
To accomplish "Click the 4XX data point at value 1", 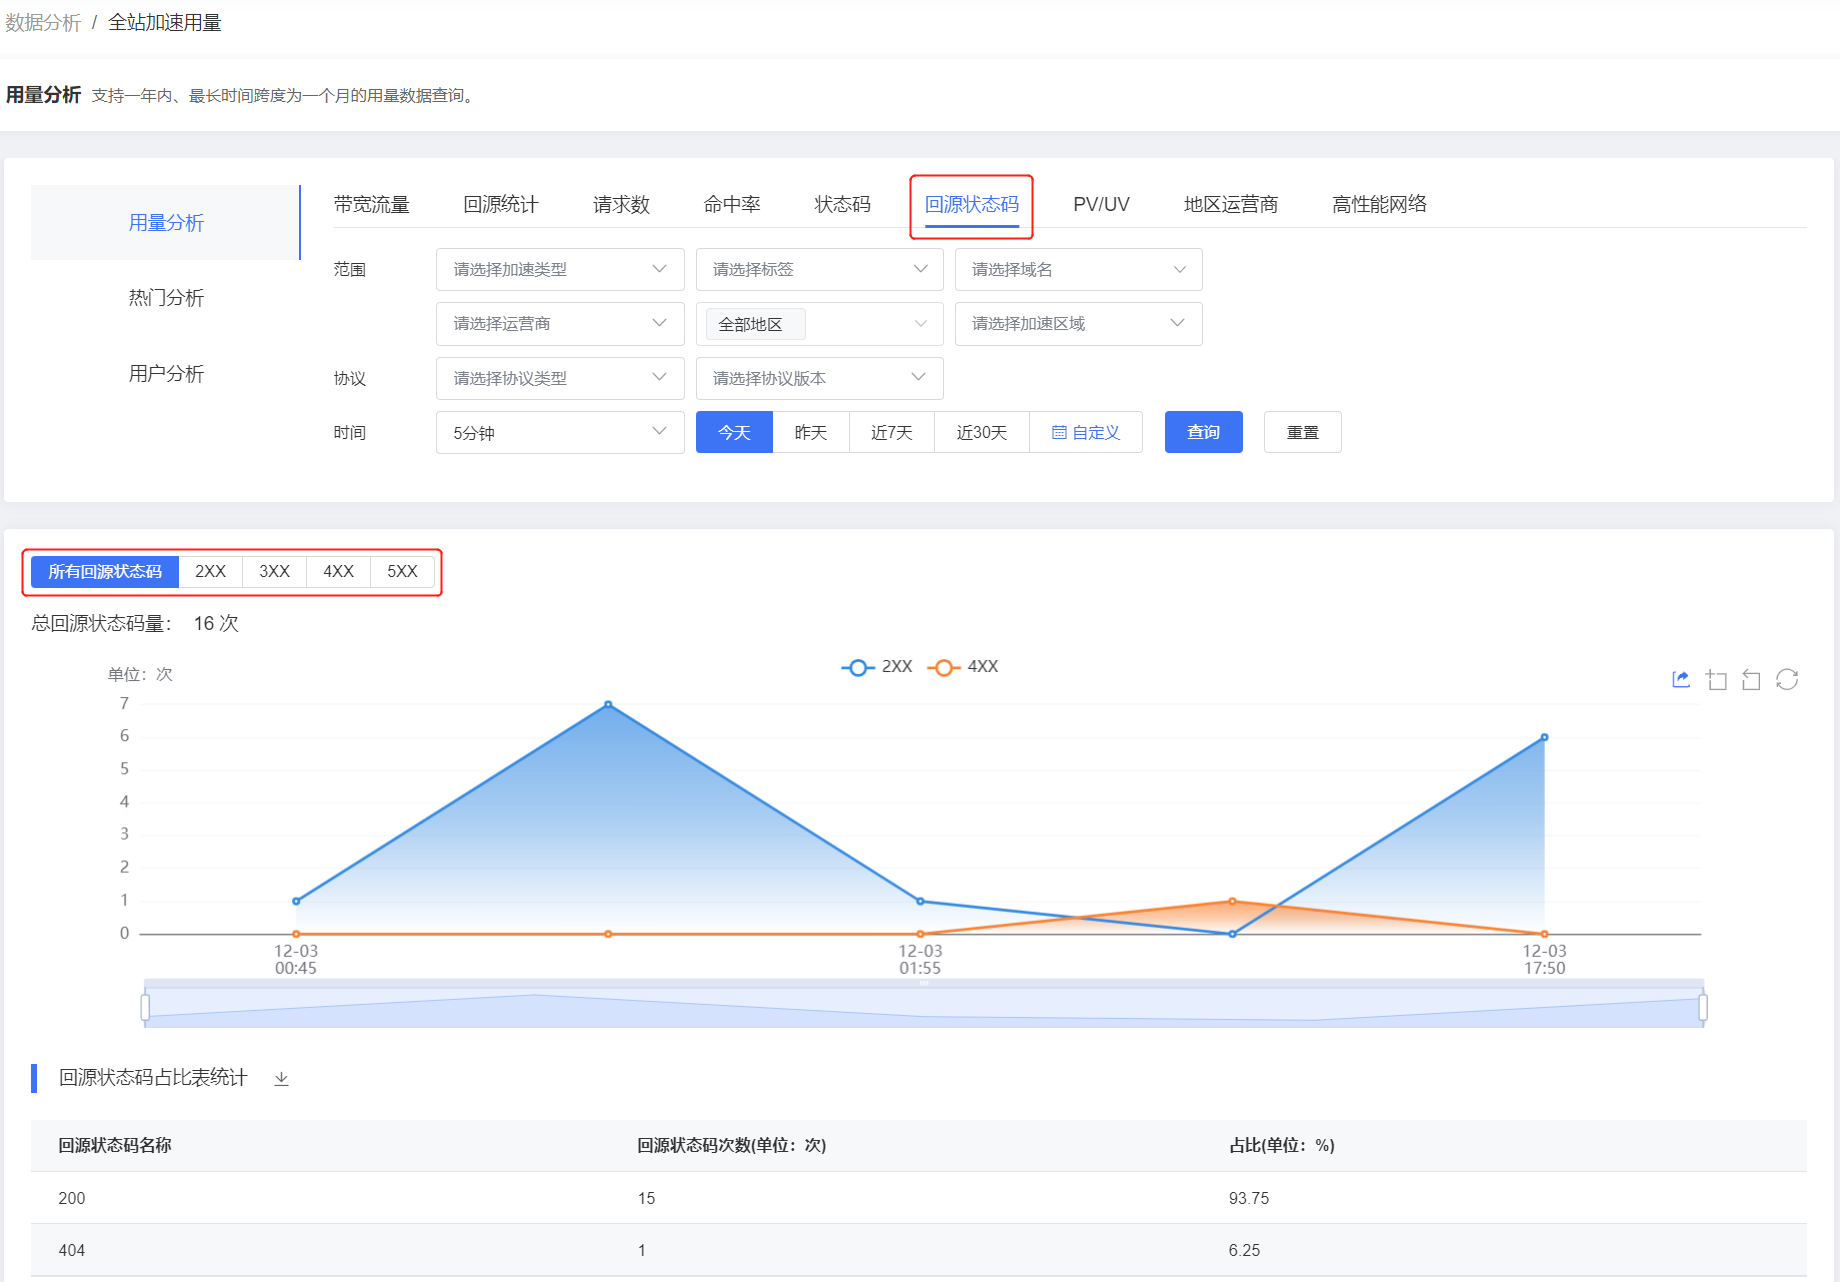I will [1232, 901].
